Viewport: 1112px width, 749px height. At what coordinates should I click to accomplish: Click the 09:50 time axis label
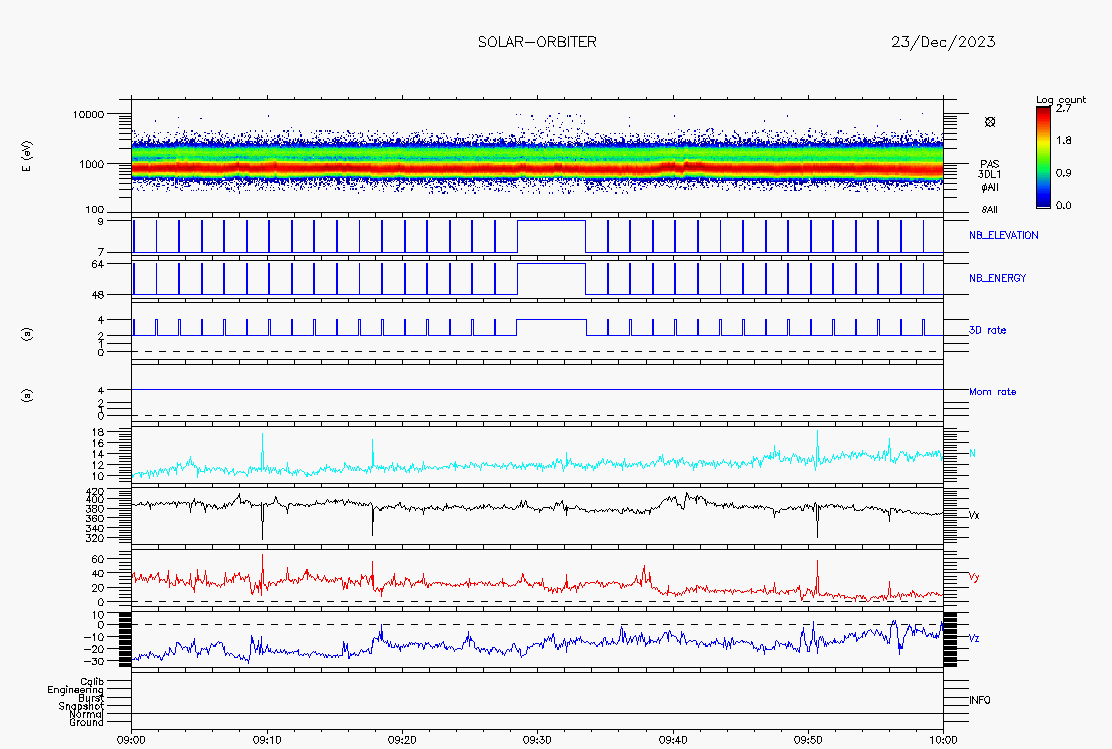808,740
